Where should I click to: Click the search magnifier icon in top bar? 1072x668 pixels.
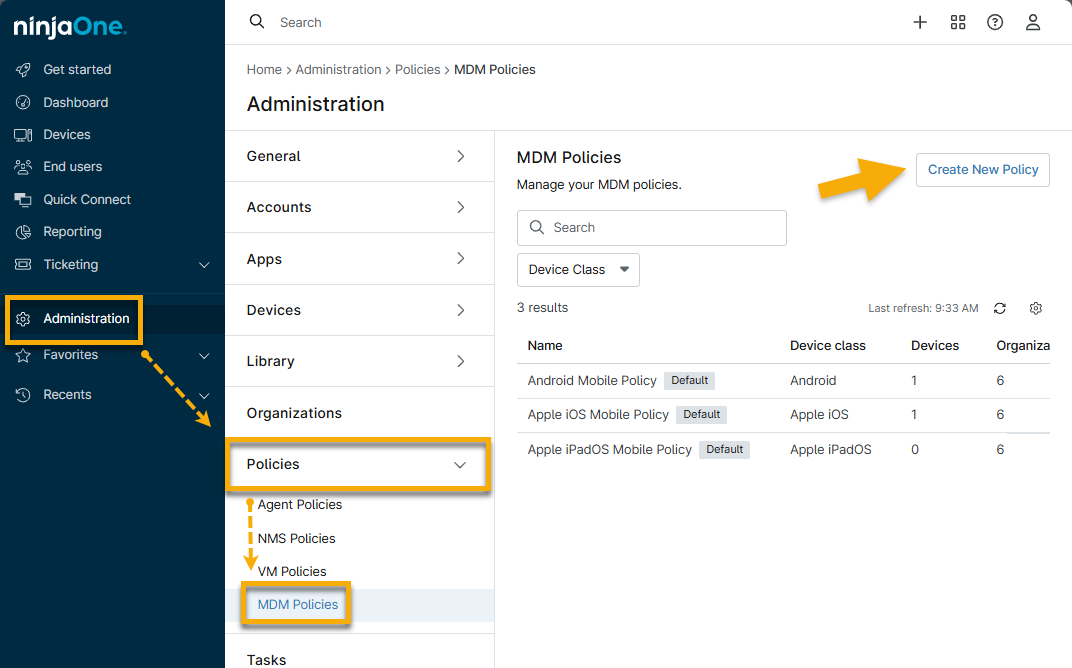(x=257, y=22)
